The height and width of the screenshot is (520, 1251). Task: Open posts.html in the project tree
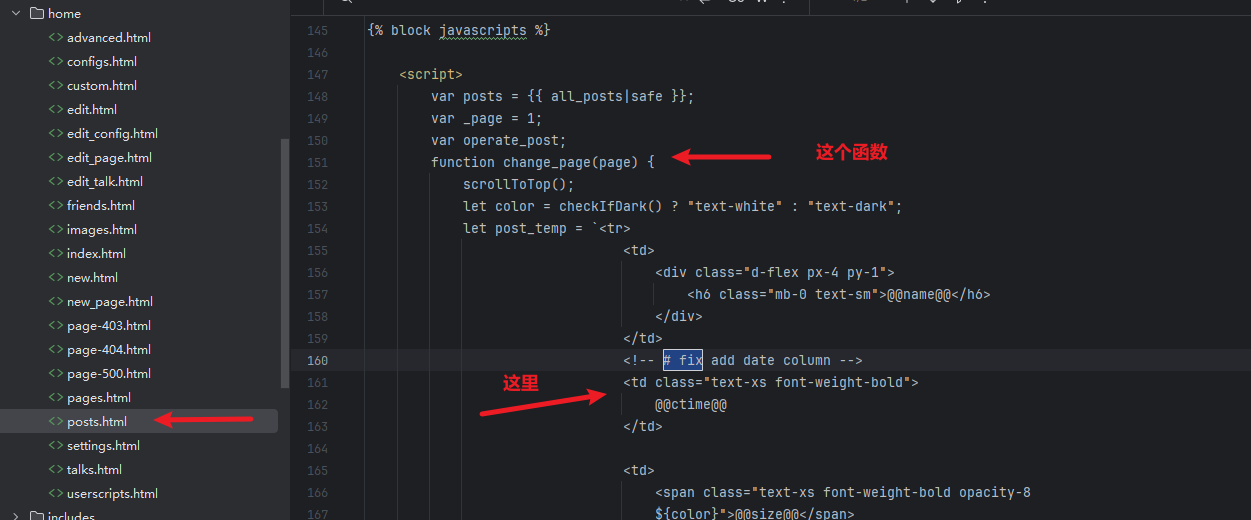[x=97, y=422]
